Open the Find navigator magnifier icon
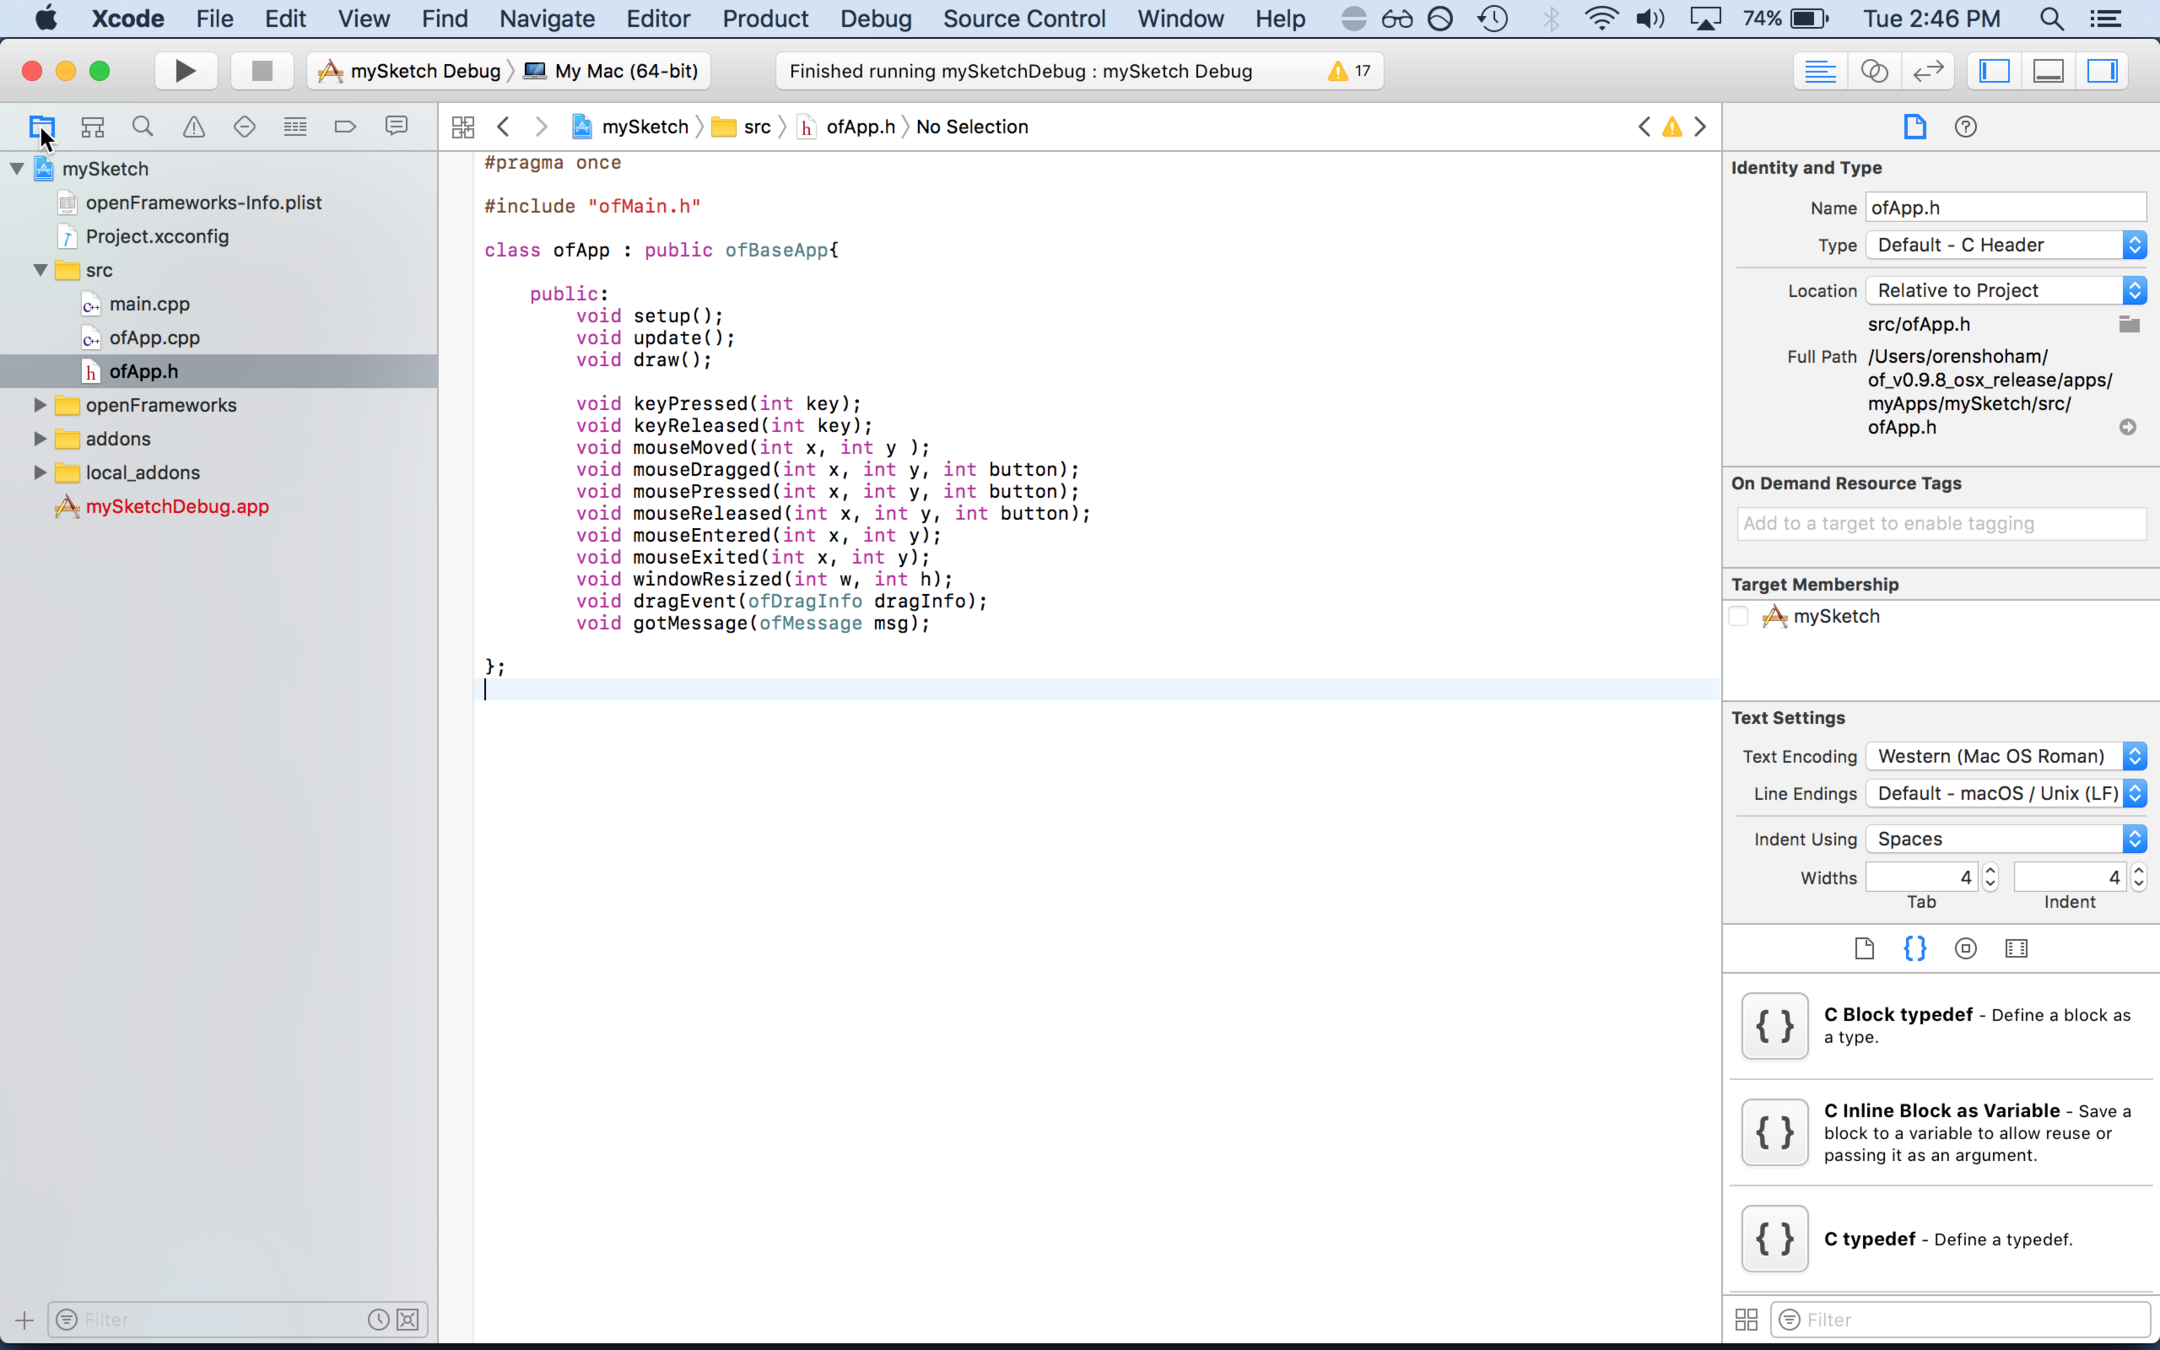 143,127
